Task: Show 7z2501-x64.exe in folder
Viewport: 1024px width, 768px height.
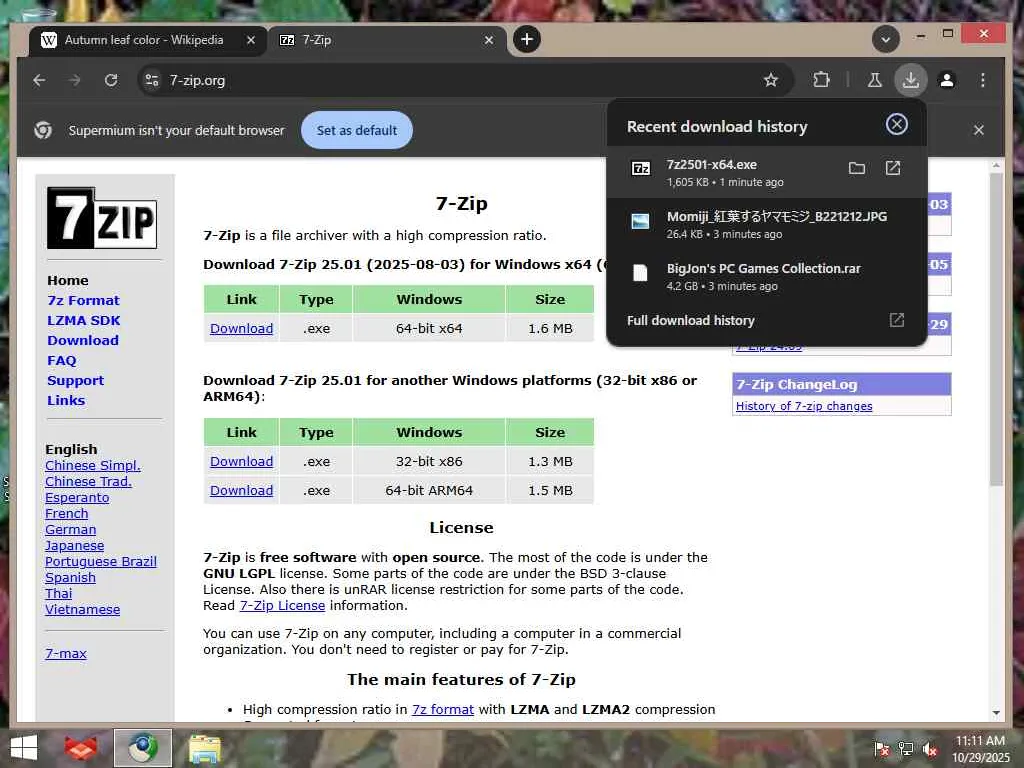Action: 857,168
